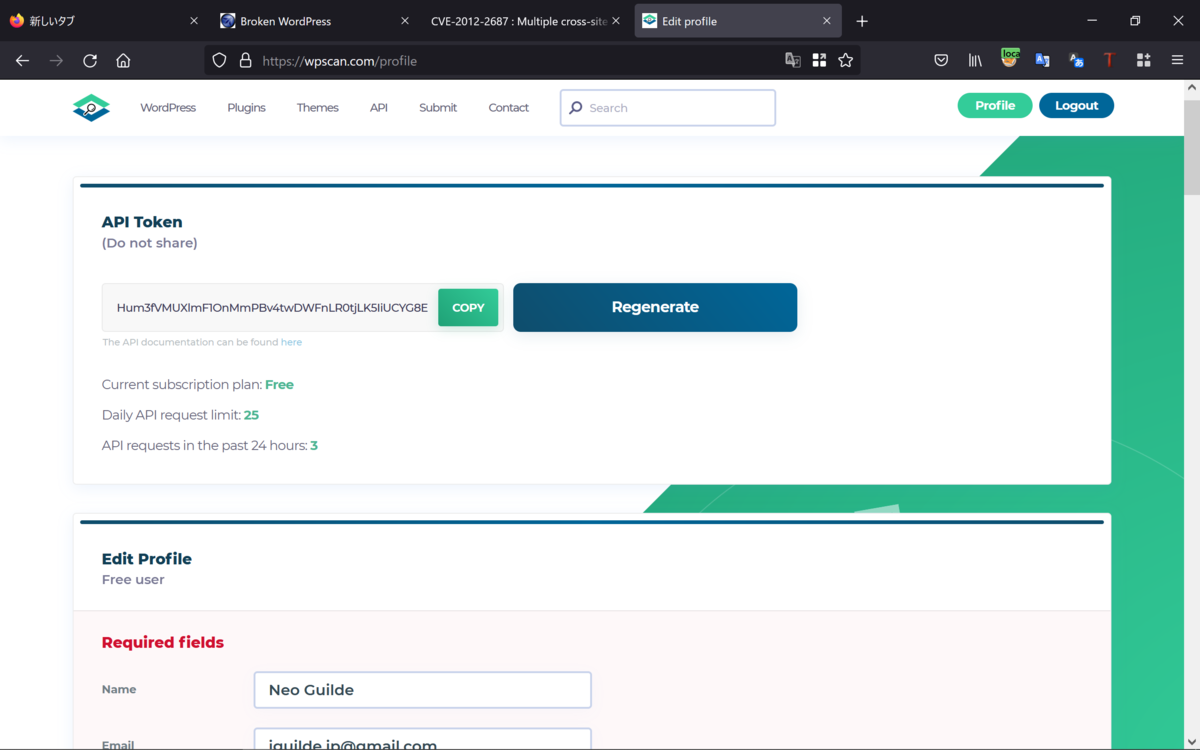Click the padlock site security icon
The image size is (1200, 750).
click(245, 61)
